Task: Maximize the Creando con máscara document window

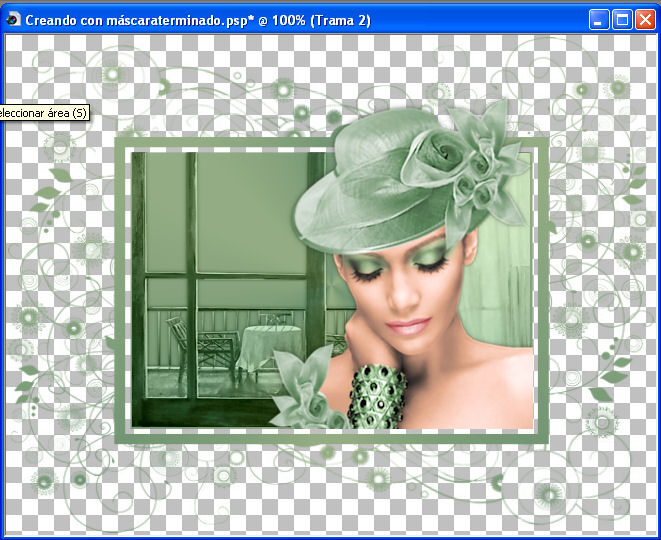Action: pyautogui.click(x=622, y=20)
